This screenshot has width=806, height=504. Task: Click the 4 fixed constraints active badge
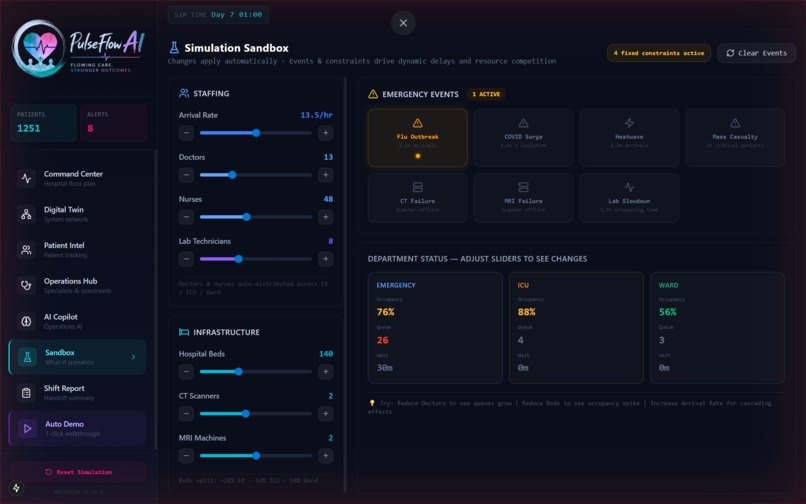(x=658, y=53)
